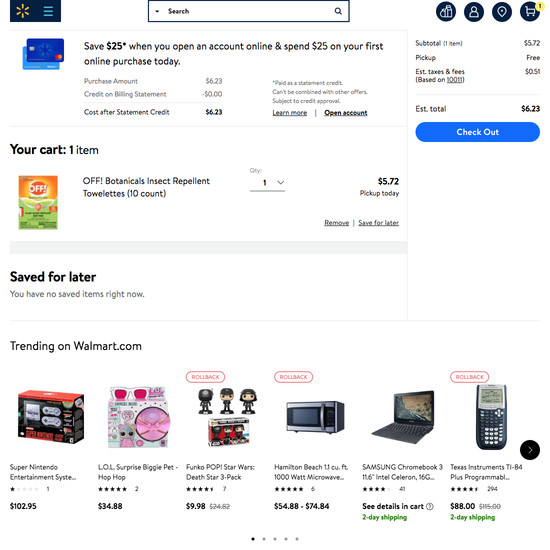Click the info icon beside See details in cart
Screen dimensions: 550x550
pyautogui.click(x=430, y=506)
